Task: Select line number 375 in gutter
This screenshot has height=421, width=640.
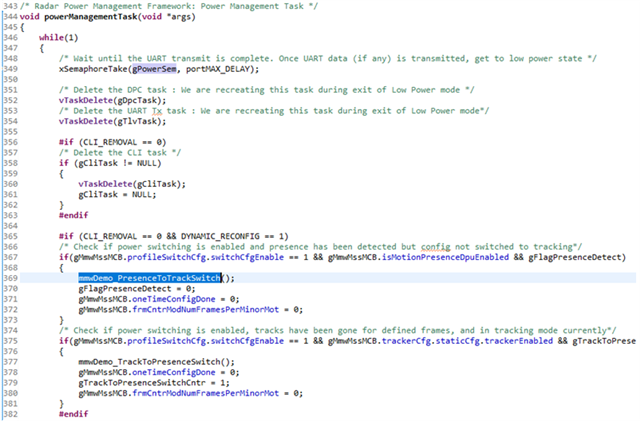Action: 10,341
